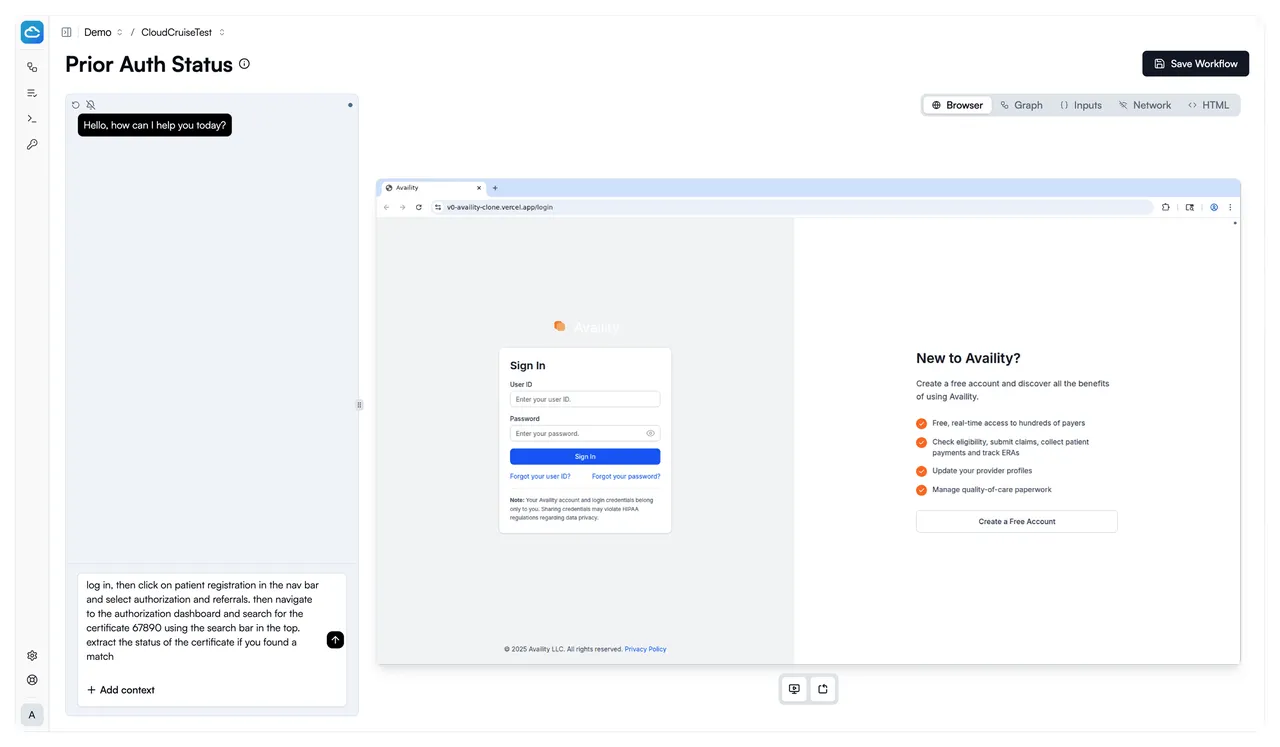Switch to the Browser tab
The image size is (1280, 747).
[957, 105]
